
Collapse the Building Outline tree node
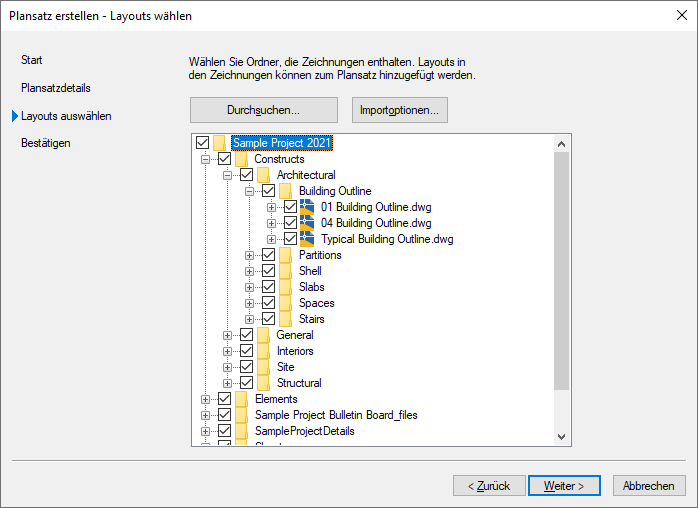pyautogui.click(x=249, y=191)
